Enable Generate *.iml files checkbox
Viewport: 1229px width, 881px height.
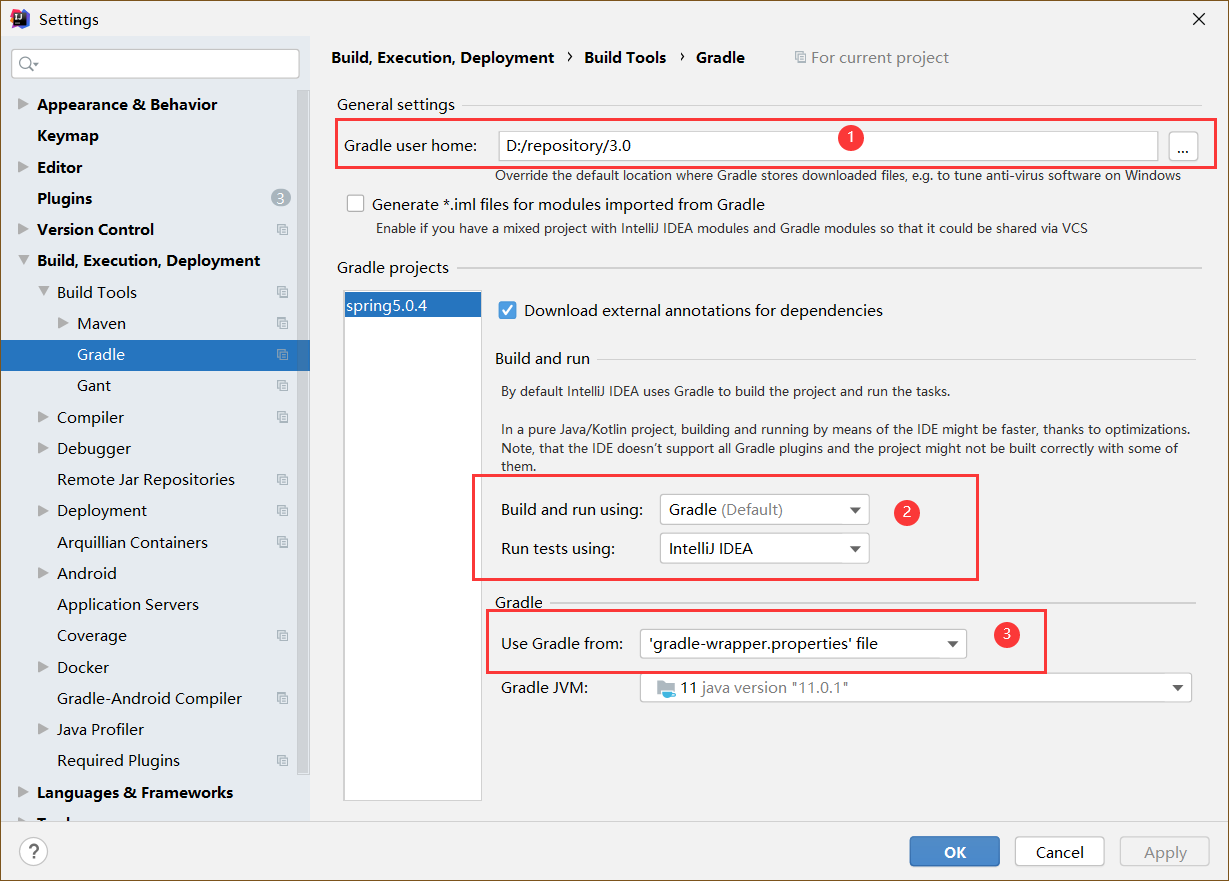(355, 204)
